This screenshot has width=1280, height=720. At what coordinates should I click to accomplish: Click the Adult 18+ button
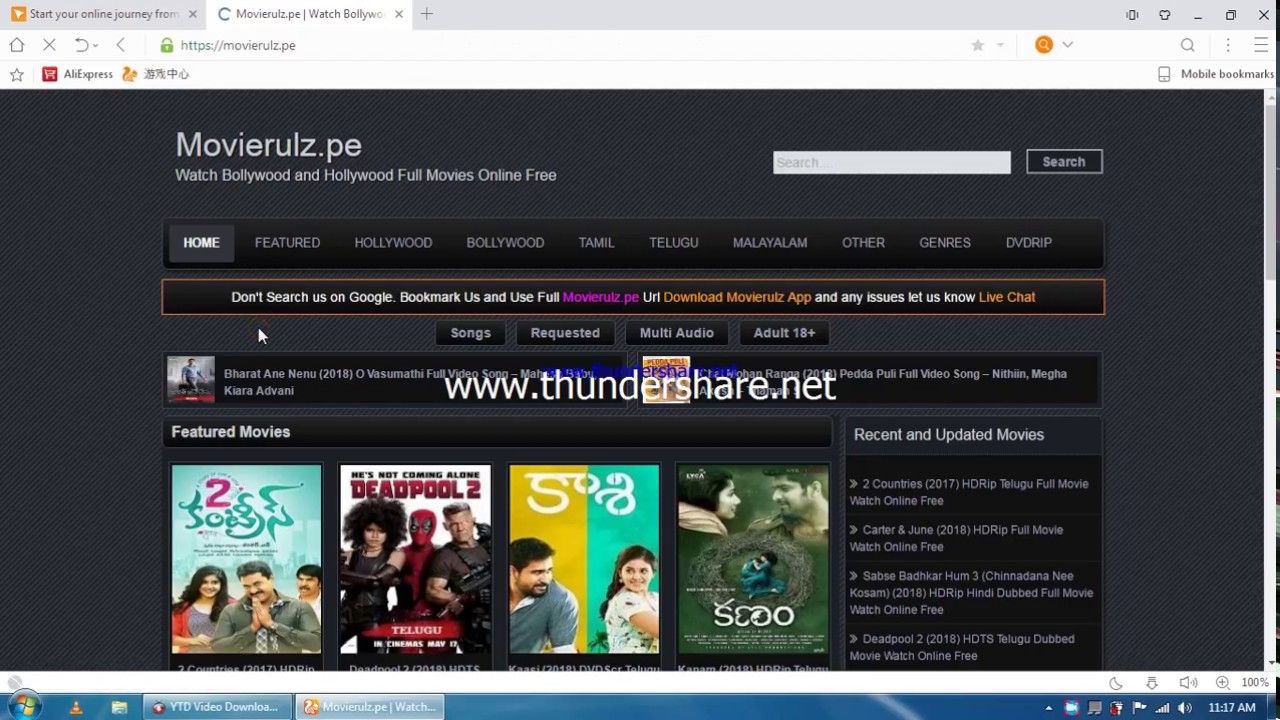[784, 333]
